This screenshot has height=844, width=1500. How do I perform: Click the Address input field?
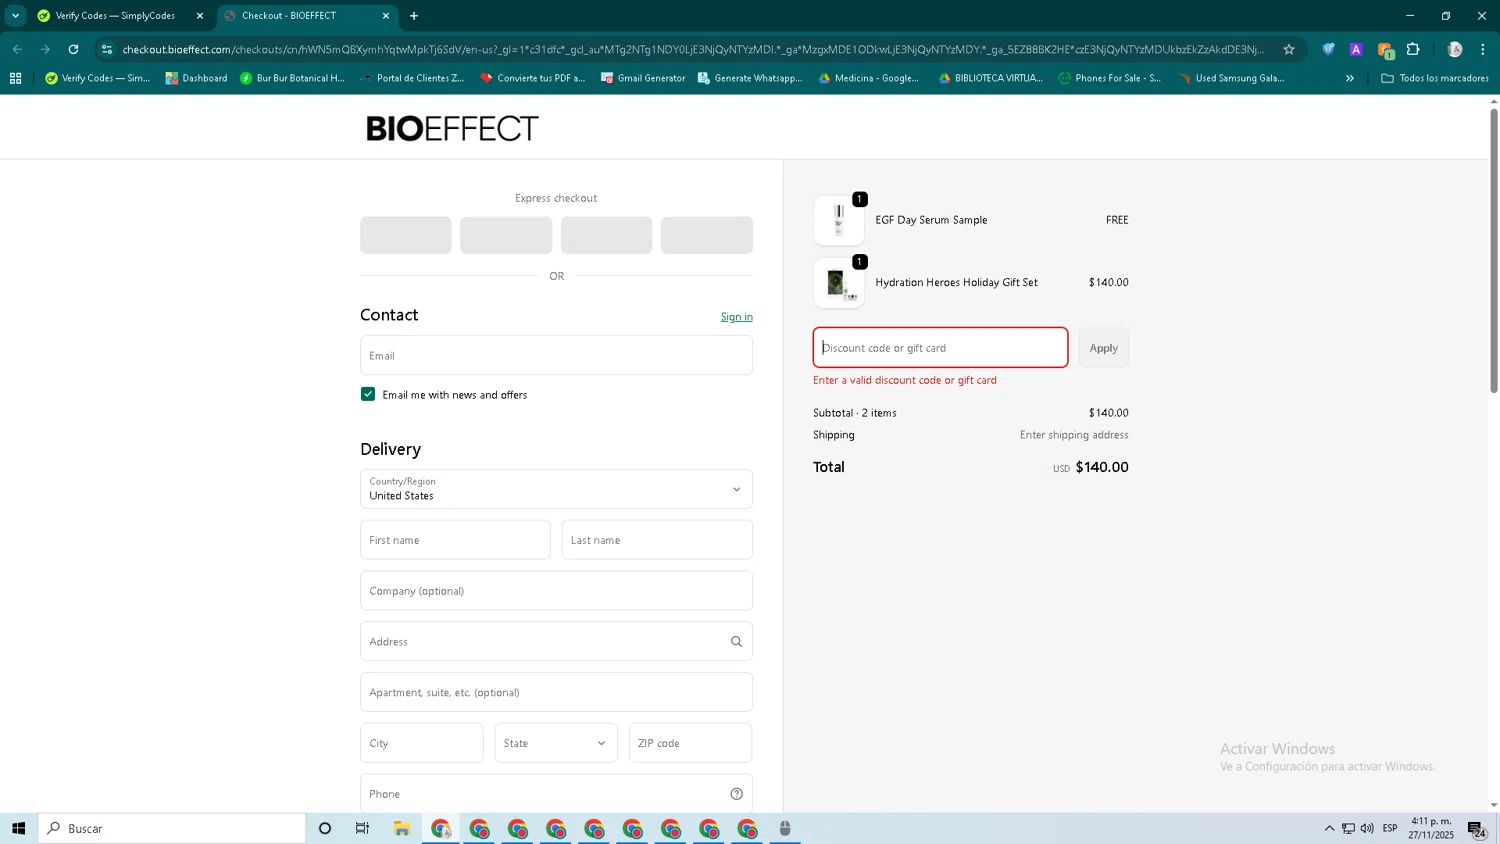[x=556, y=642]
